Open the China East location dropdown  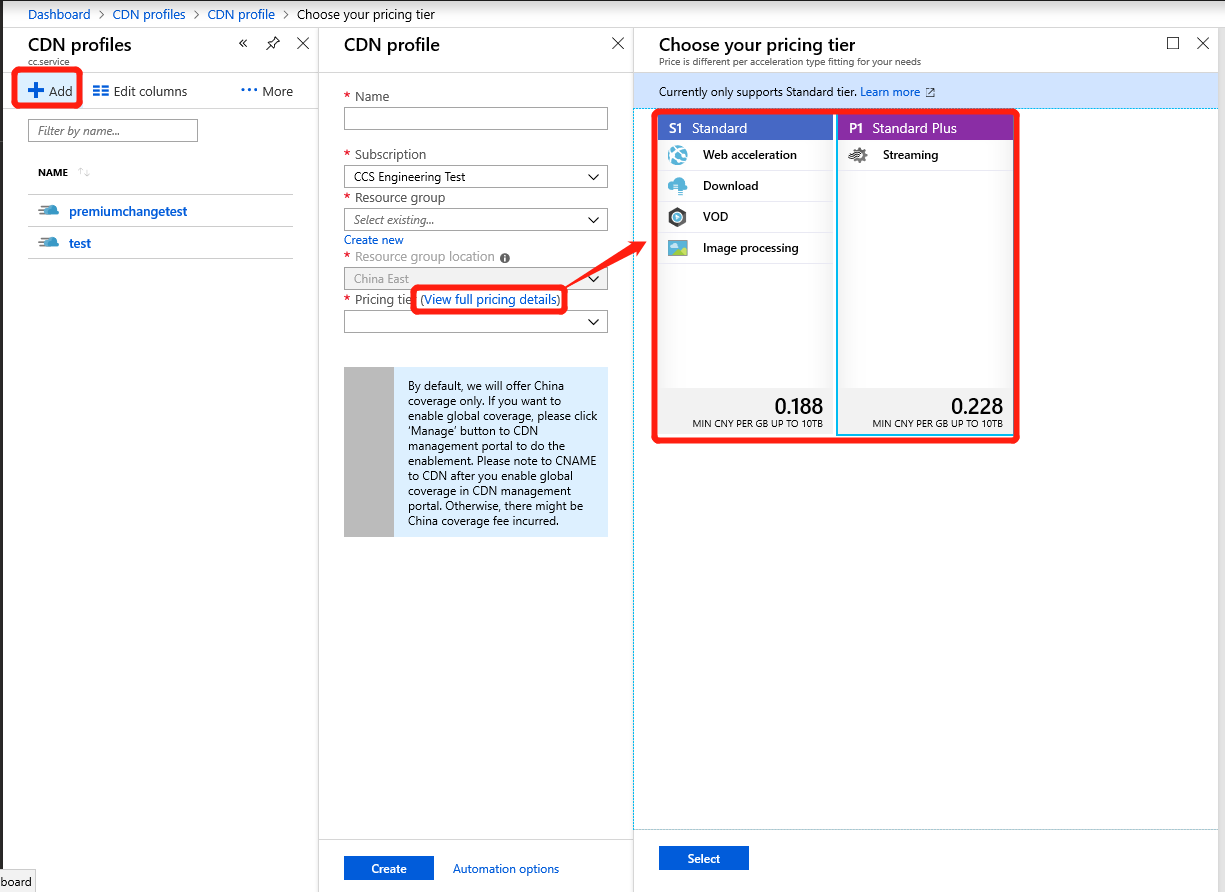[476, 279]
